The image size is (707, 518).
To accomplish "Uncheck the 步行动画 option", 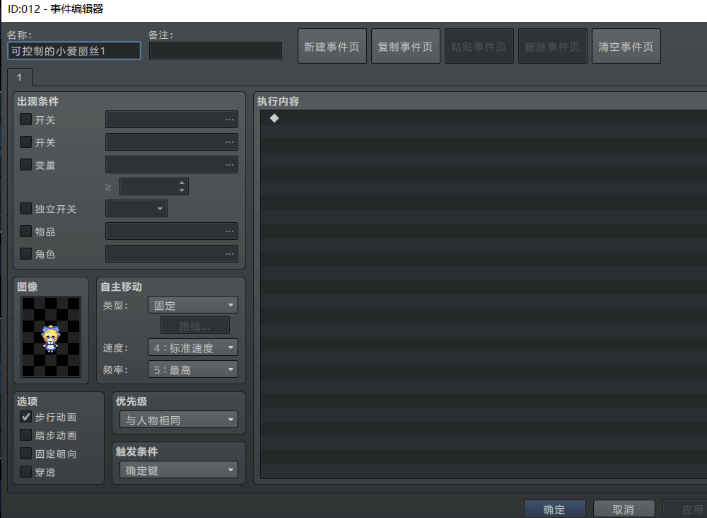I will [26, 417].
